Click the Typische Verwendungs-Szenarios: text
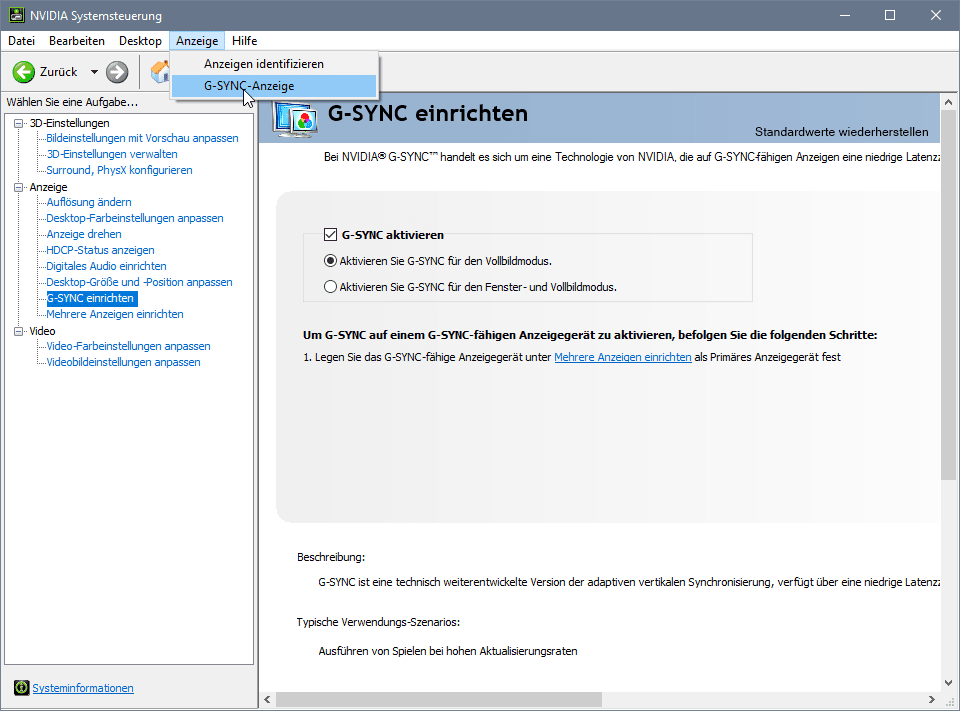 click(378, 622)
